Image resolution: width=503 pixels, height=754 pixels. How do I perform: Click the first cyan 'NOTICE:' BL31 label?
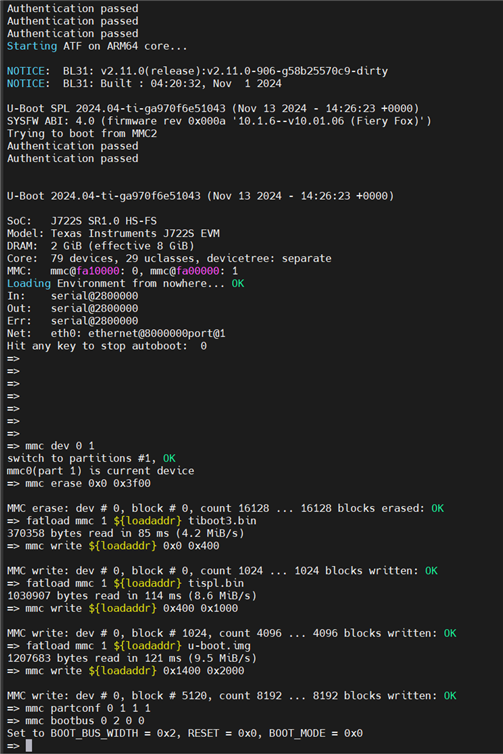pos(28,71)
